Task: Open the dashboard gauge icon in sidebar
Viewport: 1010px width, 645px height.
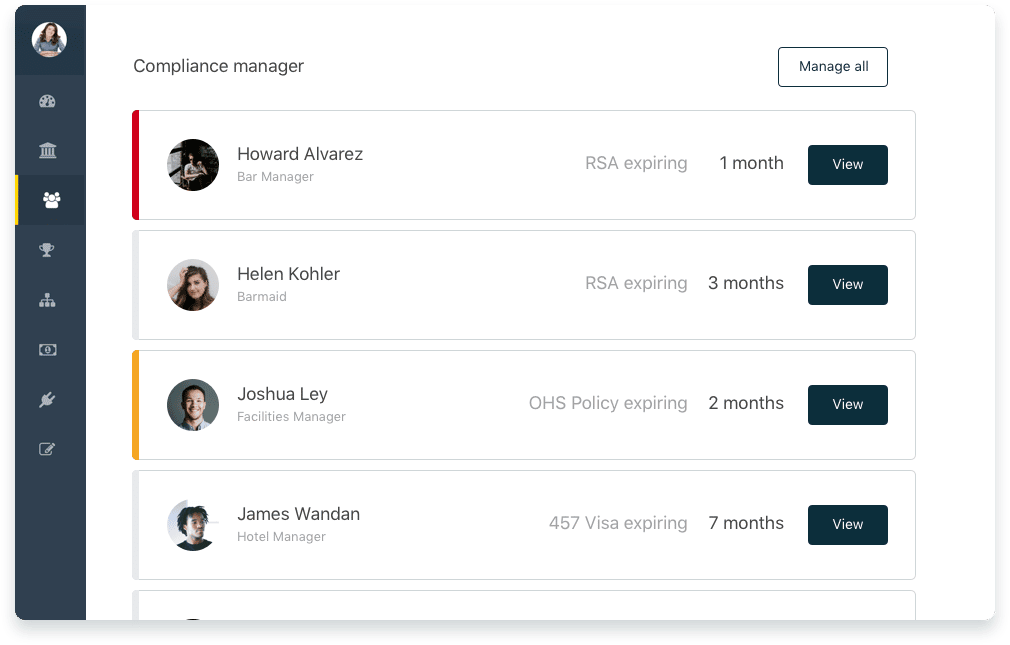Action: point(47,101)
